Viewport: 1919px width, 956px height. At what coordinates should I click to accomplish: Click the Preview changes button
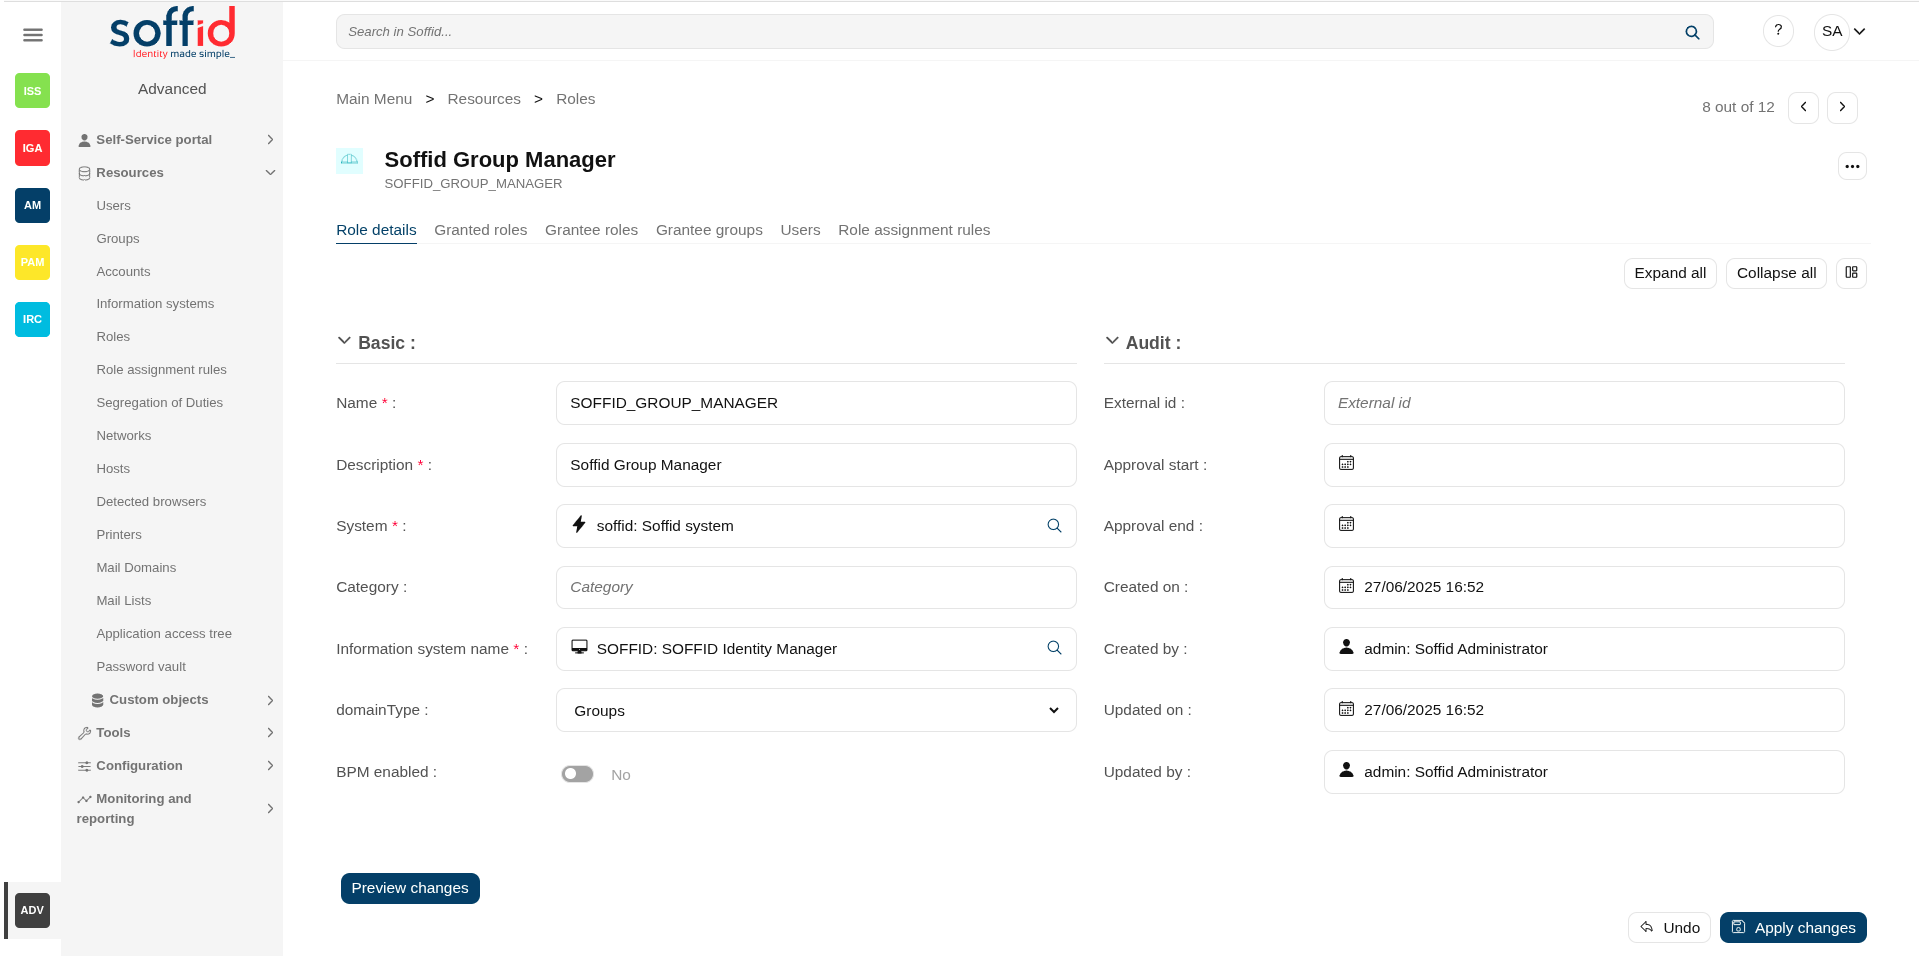point(410,888)
